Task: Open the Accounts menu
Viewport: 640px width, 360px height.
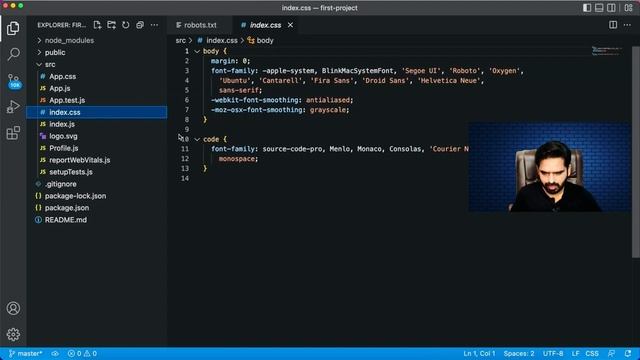Action: click(13, 308)
